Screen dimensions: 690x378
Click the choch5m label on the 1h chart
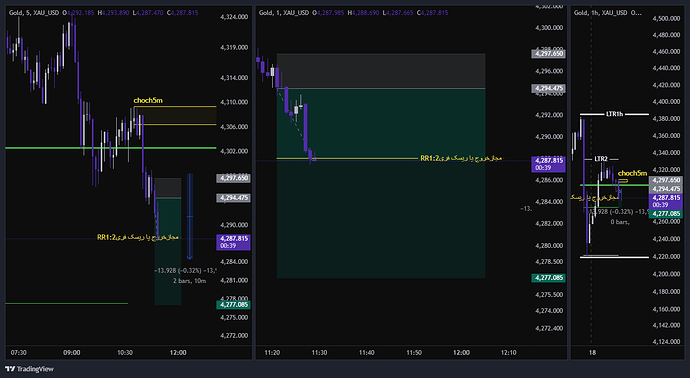(x=632, y=173)
